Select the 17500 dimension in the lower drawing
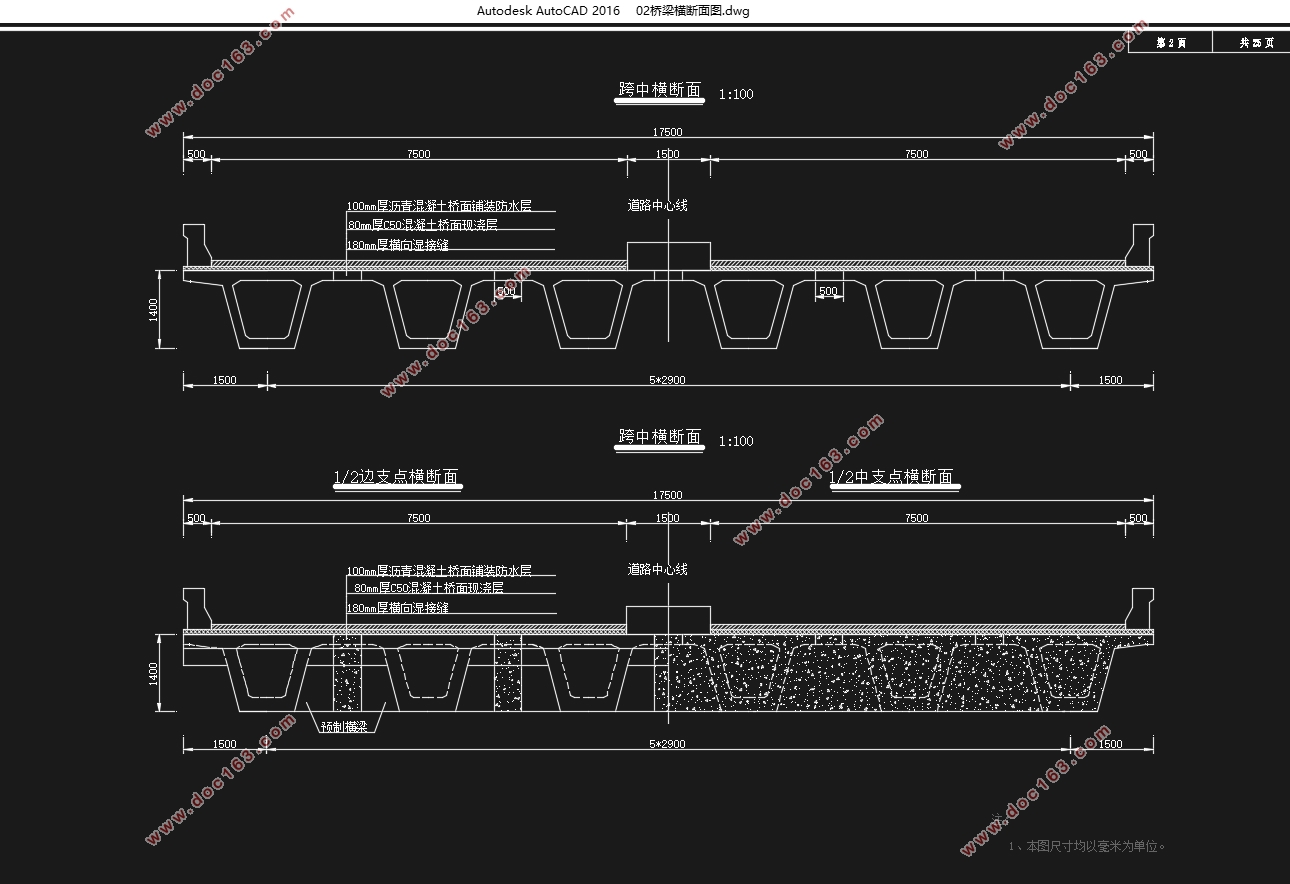1290x884 pixels. pos(667,495)
